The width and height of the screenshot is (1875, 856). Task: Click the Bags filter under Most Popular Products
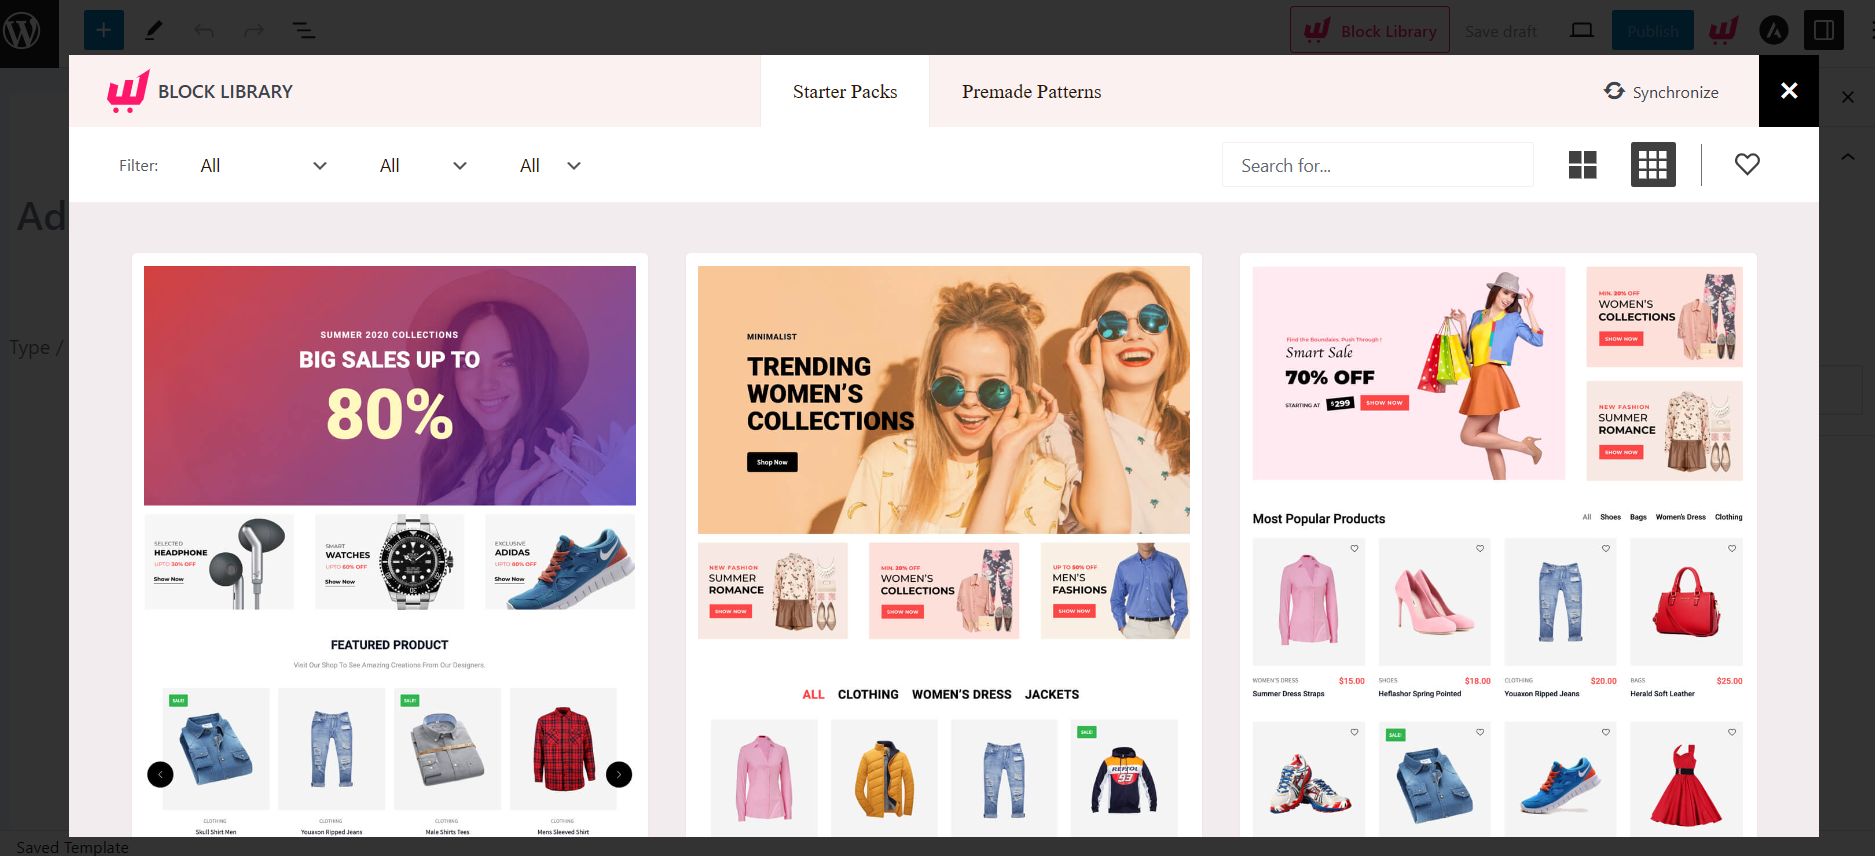[x=1638, y=517]
